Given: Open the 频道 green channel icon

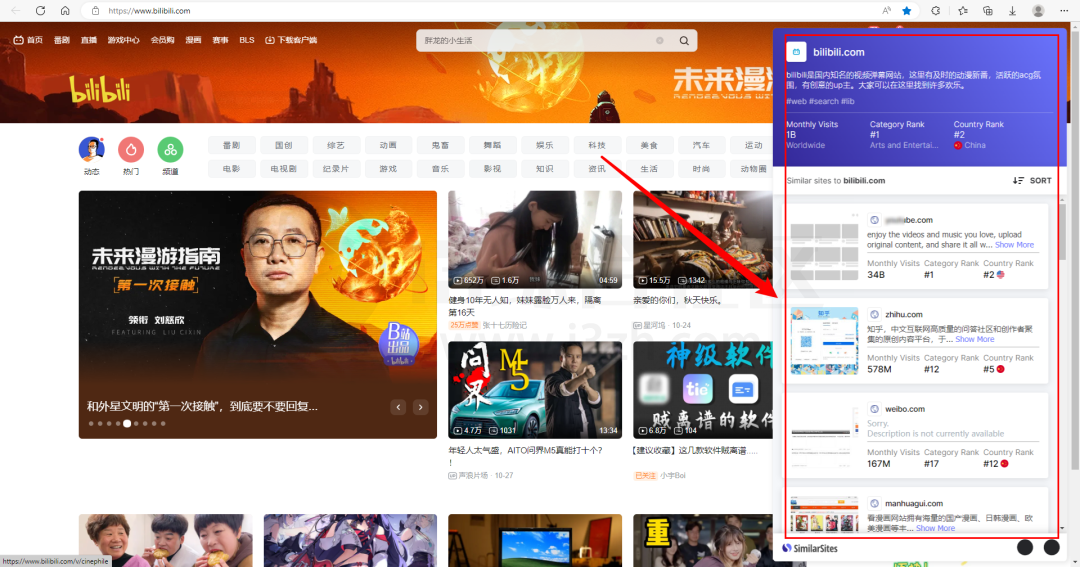Looking at the screenshot, I should click(x=170, y=150).
